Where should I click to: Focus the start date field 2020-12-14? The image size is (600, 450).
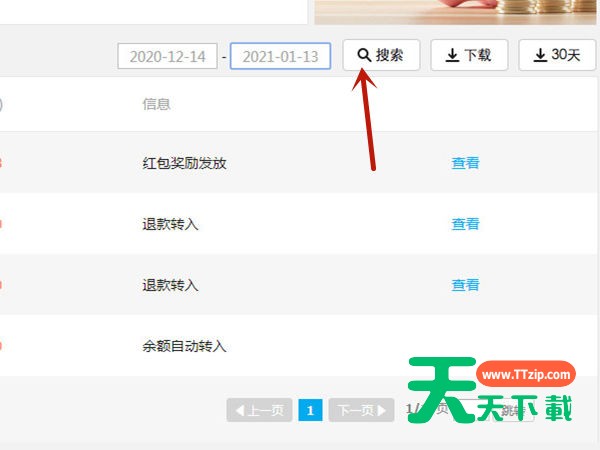168,56
